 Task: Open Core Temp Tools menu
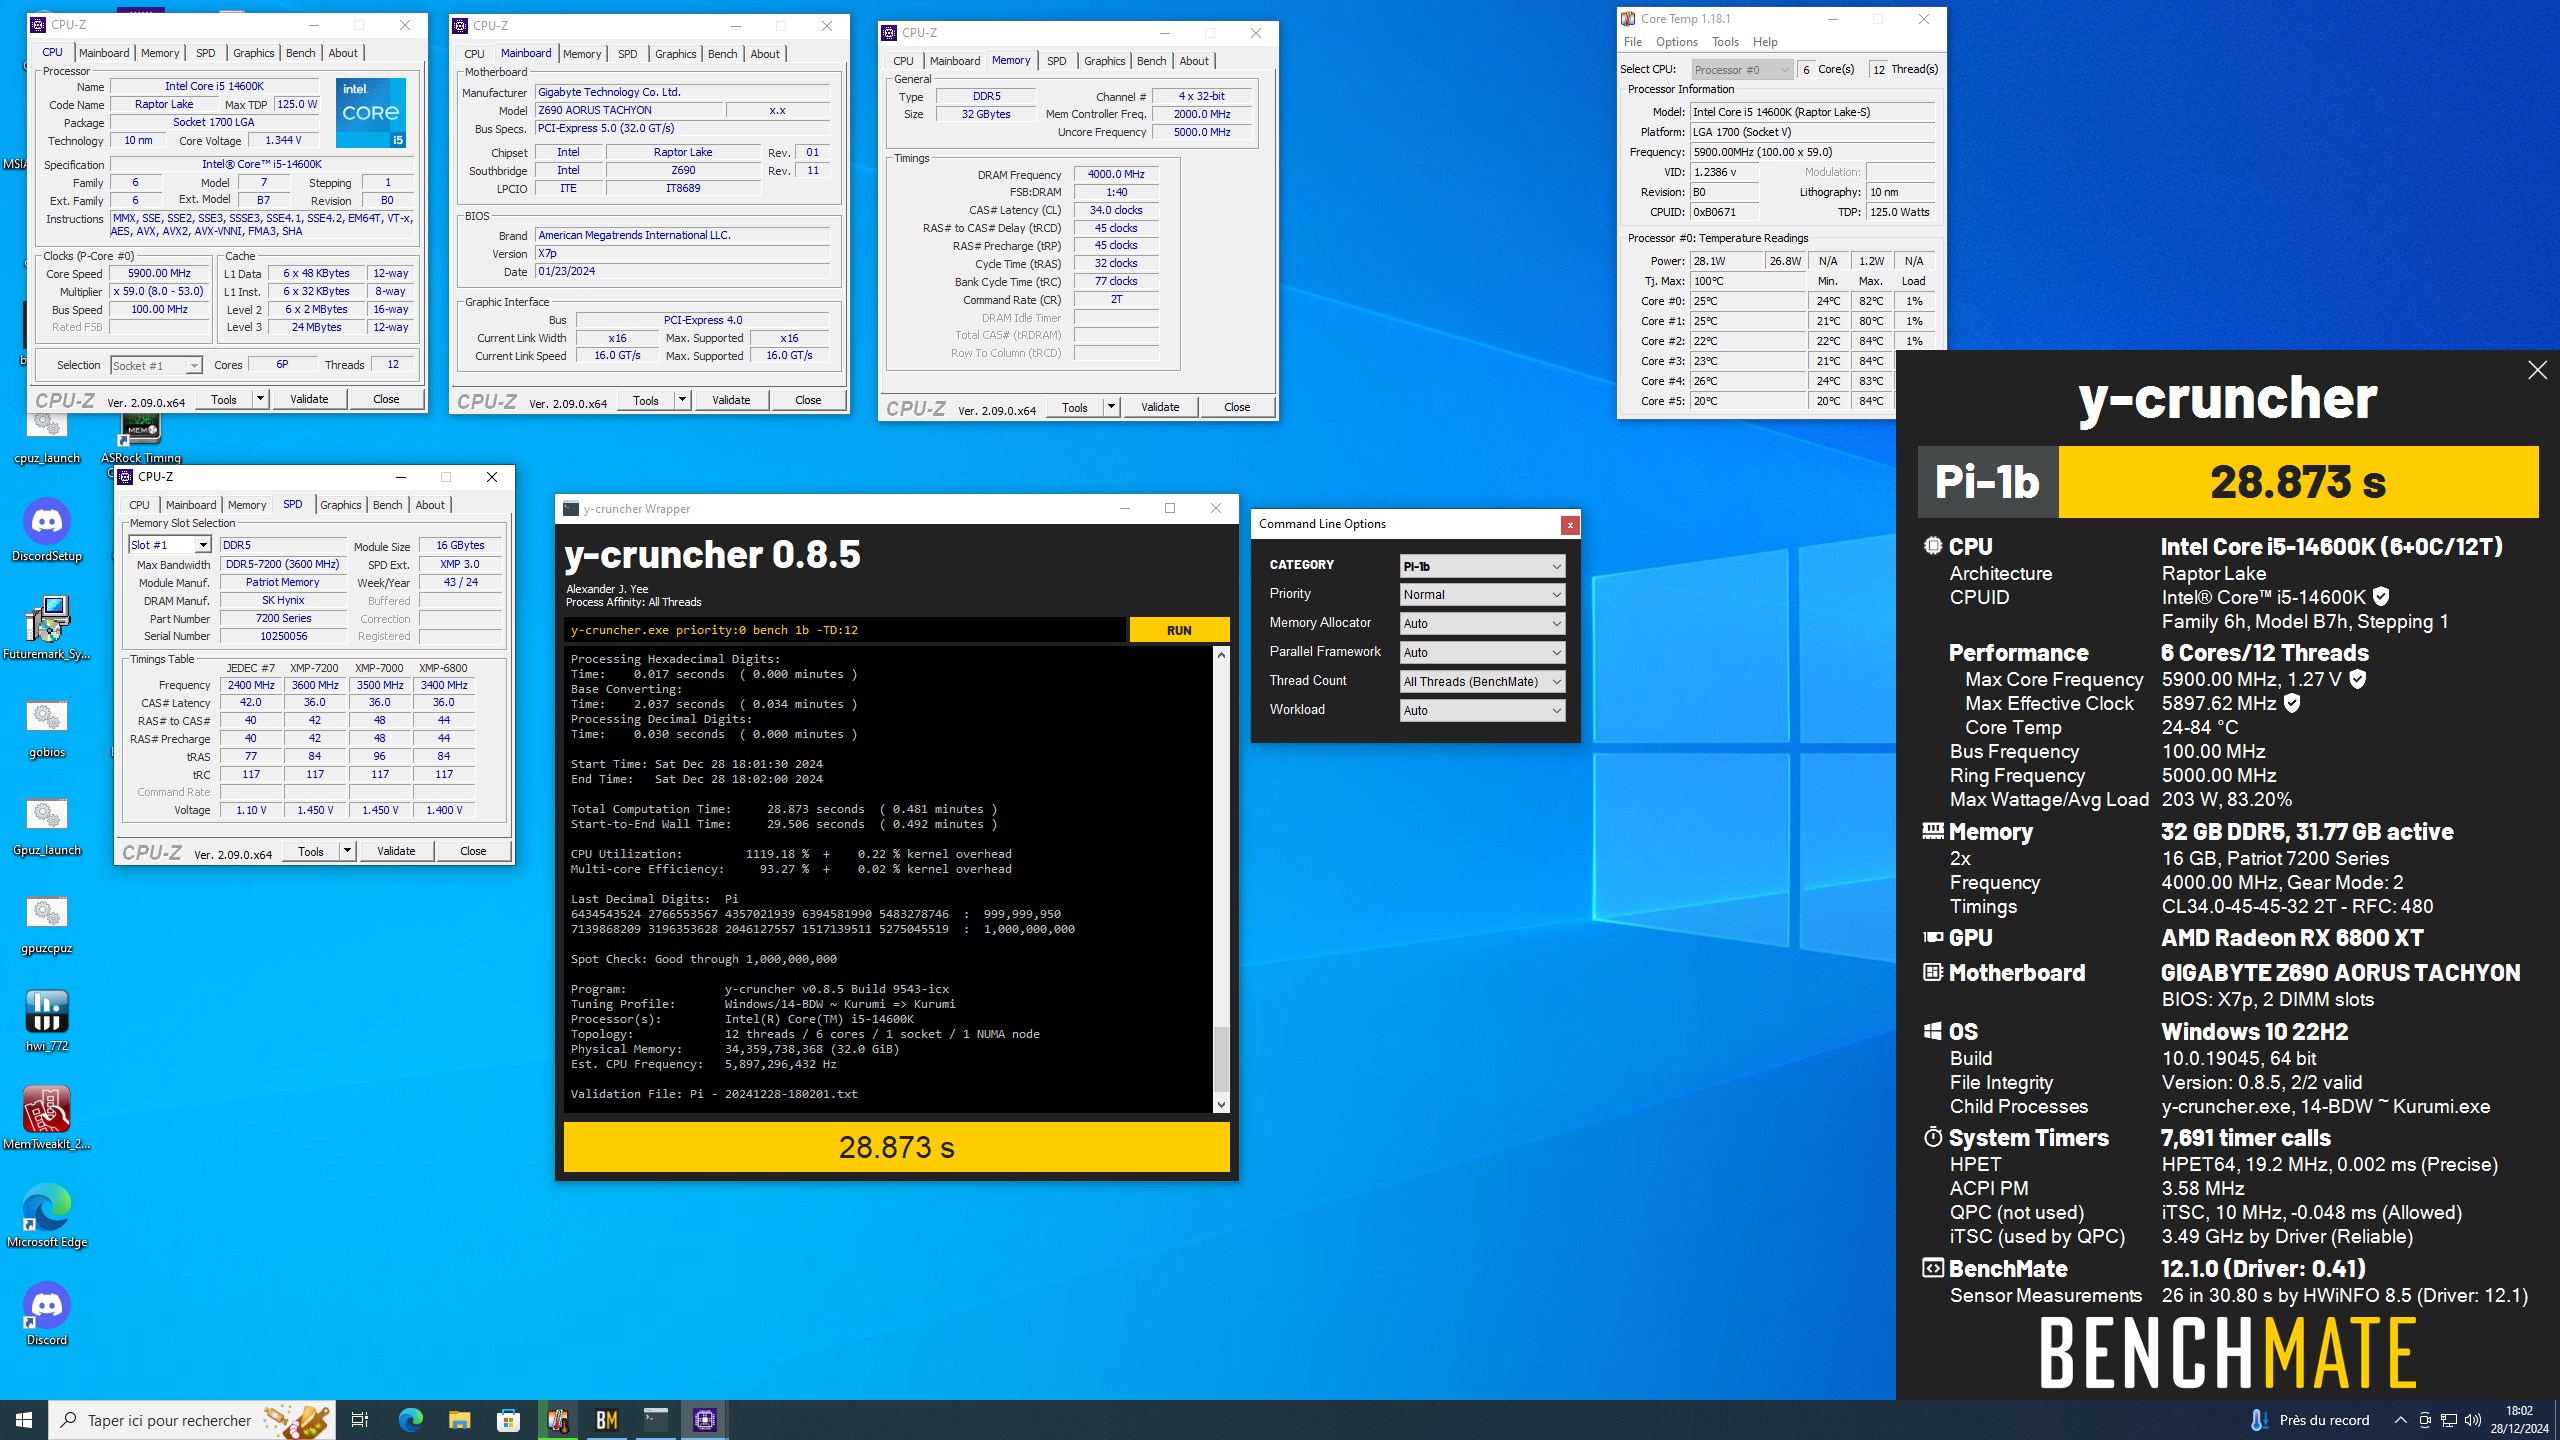coord(1725,42)
